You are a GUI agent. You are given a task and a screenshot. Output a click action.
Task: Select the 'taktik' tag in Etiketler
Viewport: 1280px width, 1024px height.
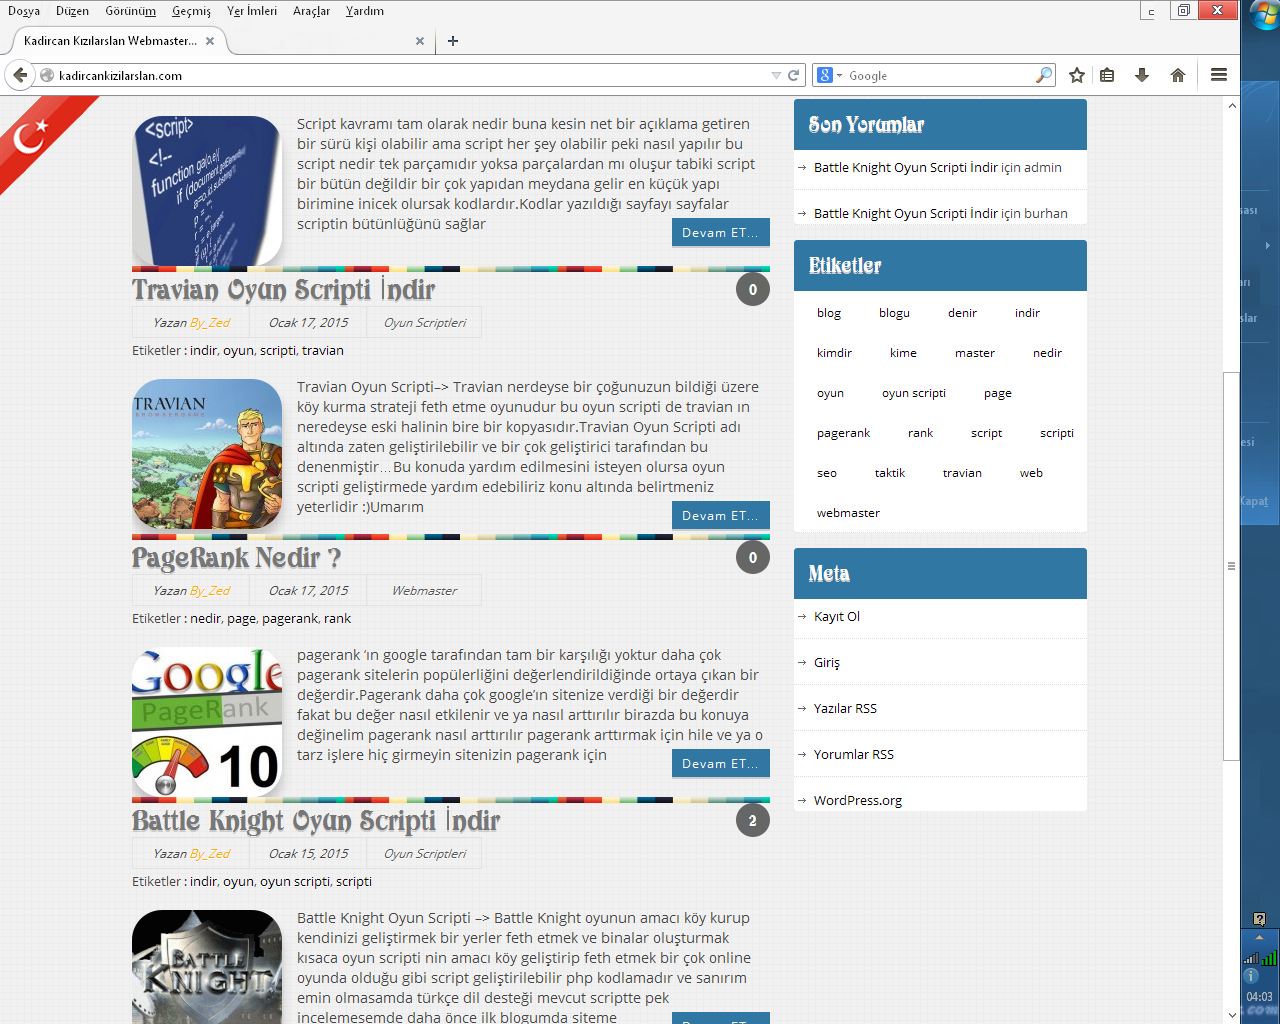pos(890,473)
